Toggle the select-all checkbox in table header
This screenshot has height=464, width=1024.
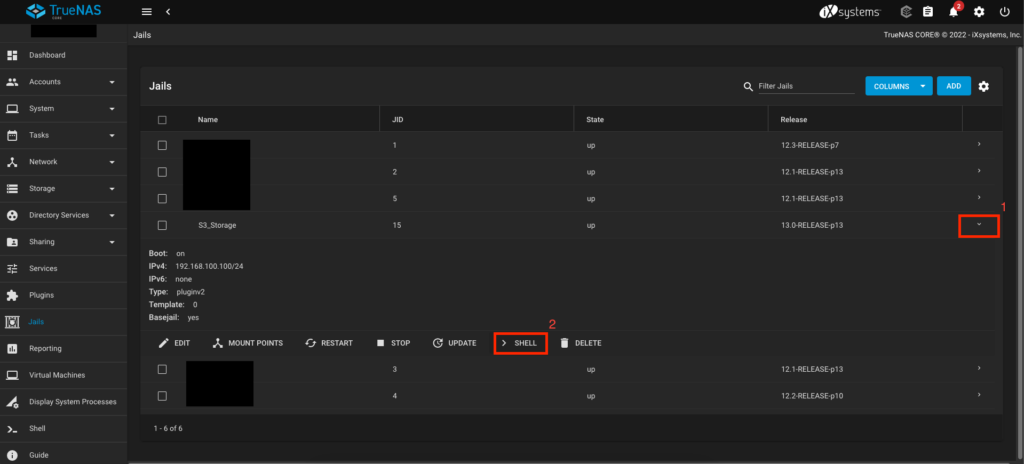point(162,120)
